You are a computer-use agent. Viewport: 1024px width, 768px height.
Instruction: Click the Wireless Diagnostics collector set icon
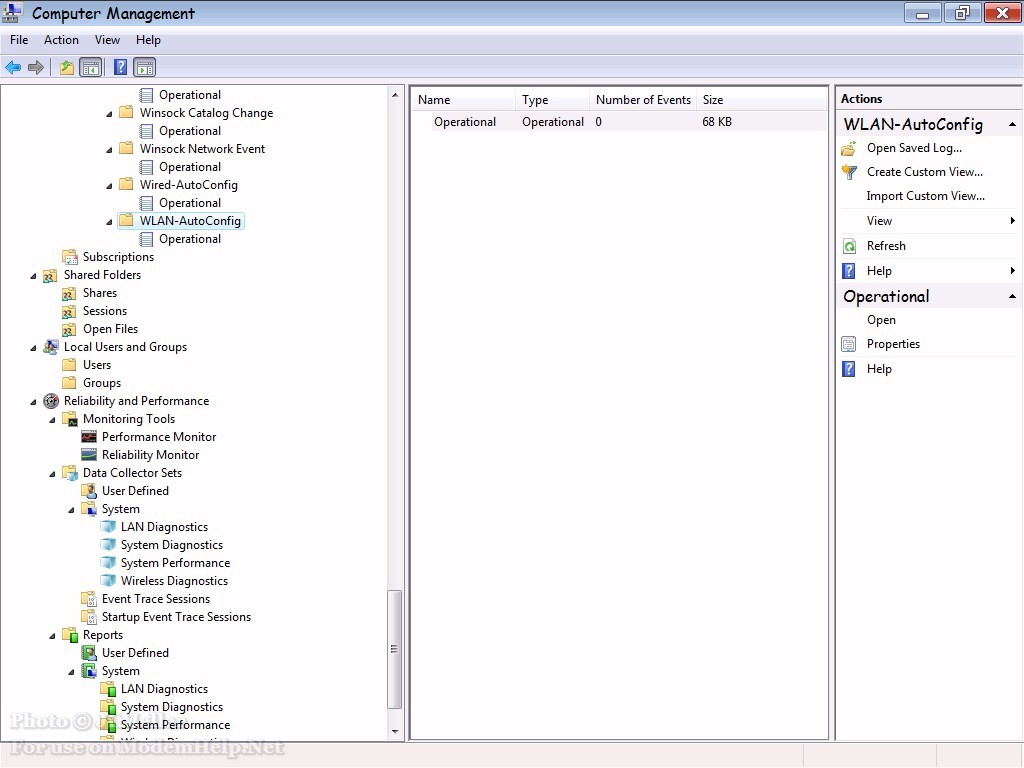tap(108, 581)
